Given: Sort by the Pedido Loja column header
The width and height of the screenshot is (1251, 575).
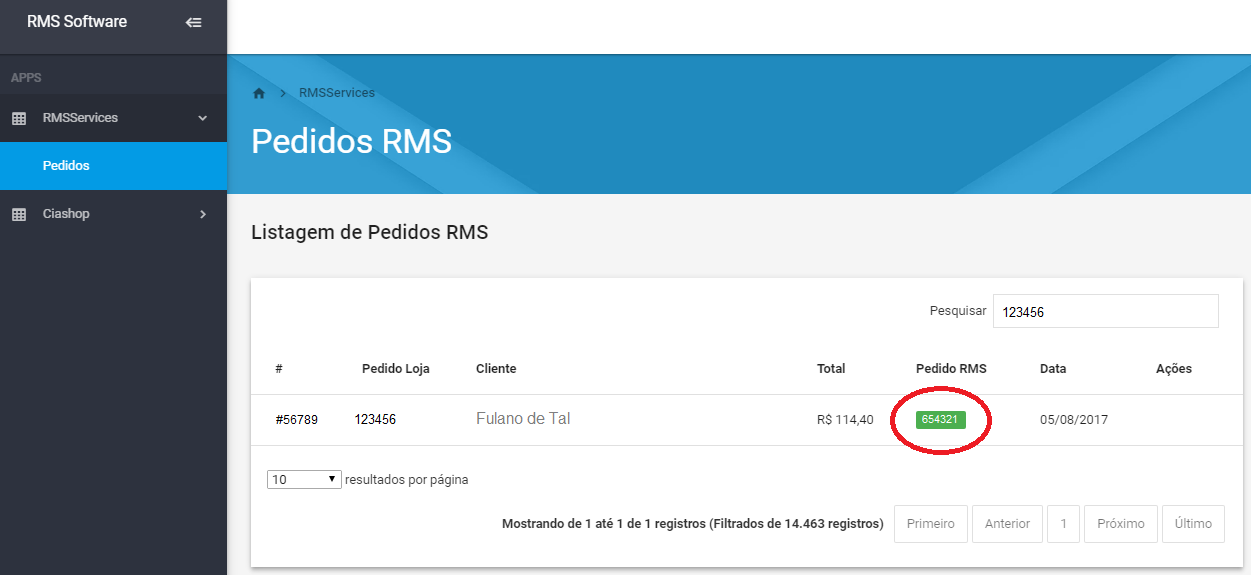Looking at the screenshot, I should point(395,369).
